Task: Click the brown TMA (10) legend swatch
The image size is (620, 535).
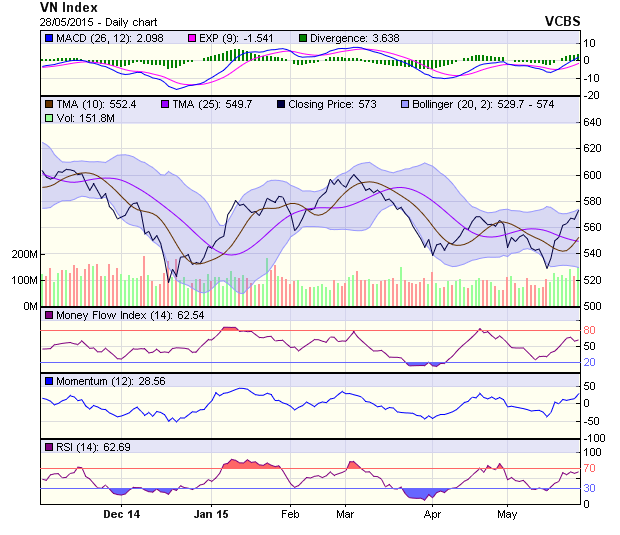Action: tap(48, 103)
